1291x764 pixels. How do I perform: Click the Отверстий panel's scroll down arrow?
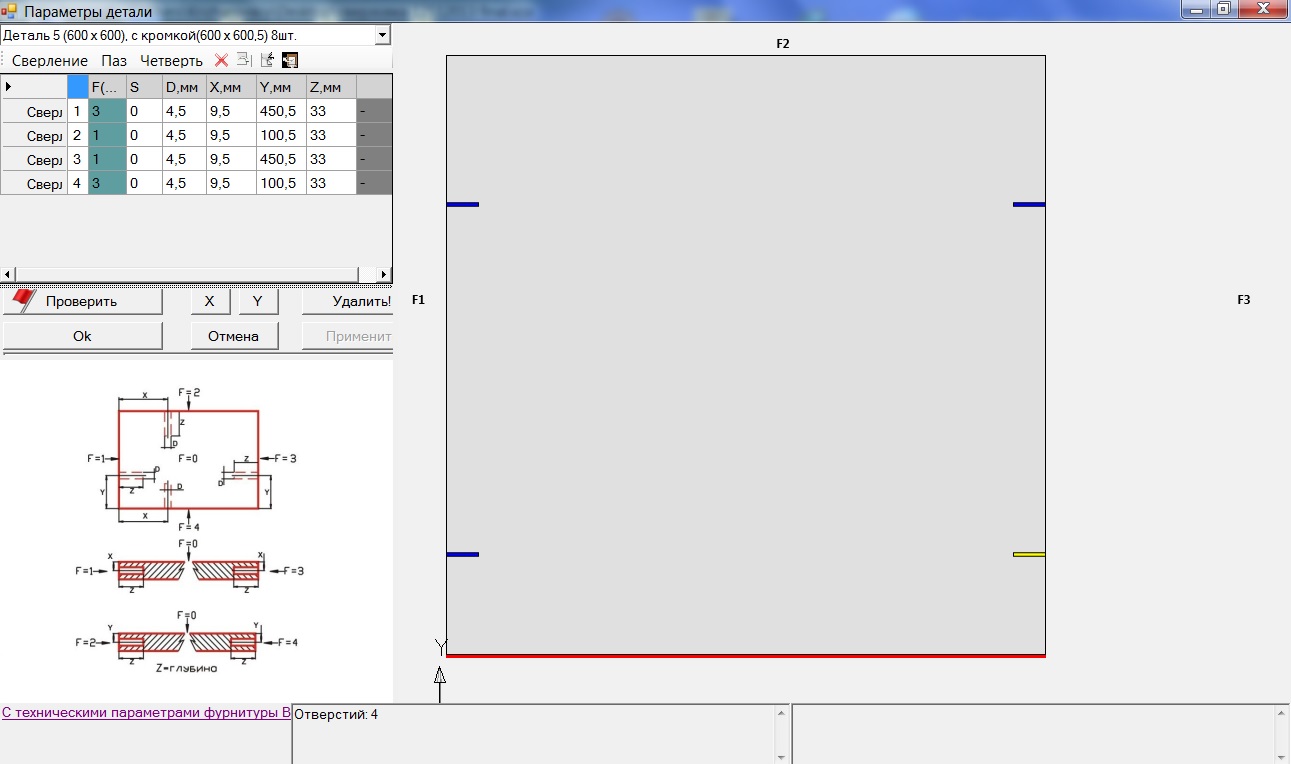tap(782, 756)
